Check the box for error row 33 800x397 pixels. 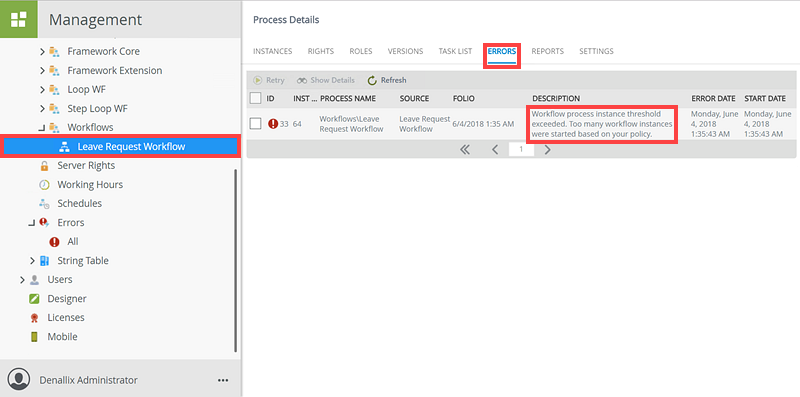click(x=256, y=123)
